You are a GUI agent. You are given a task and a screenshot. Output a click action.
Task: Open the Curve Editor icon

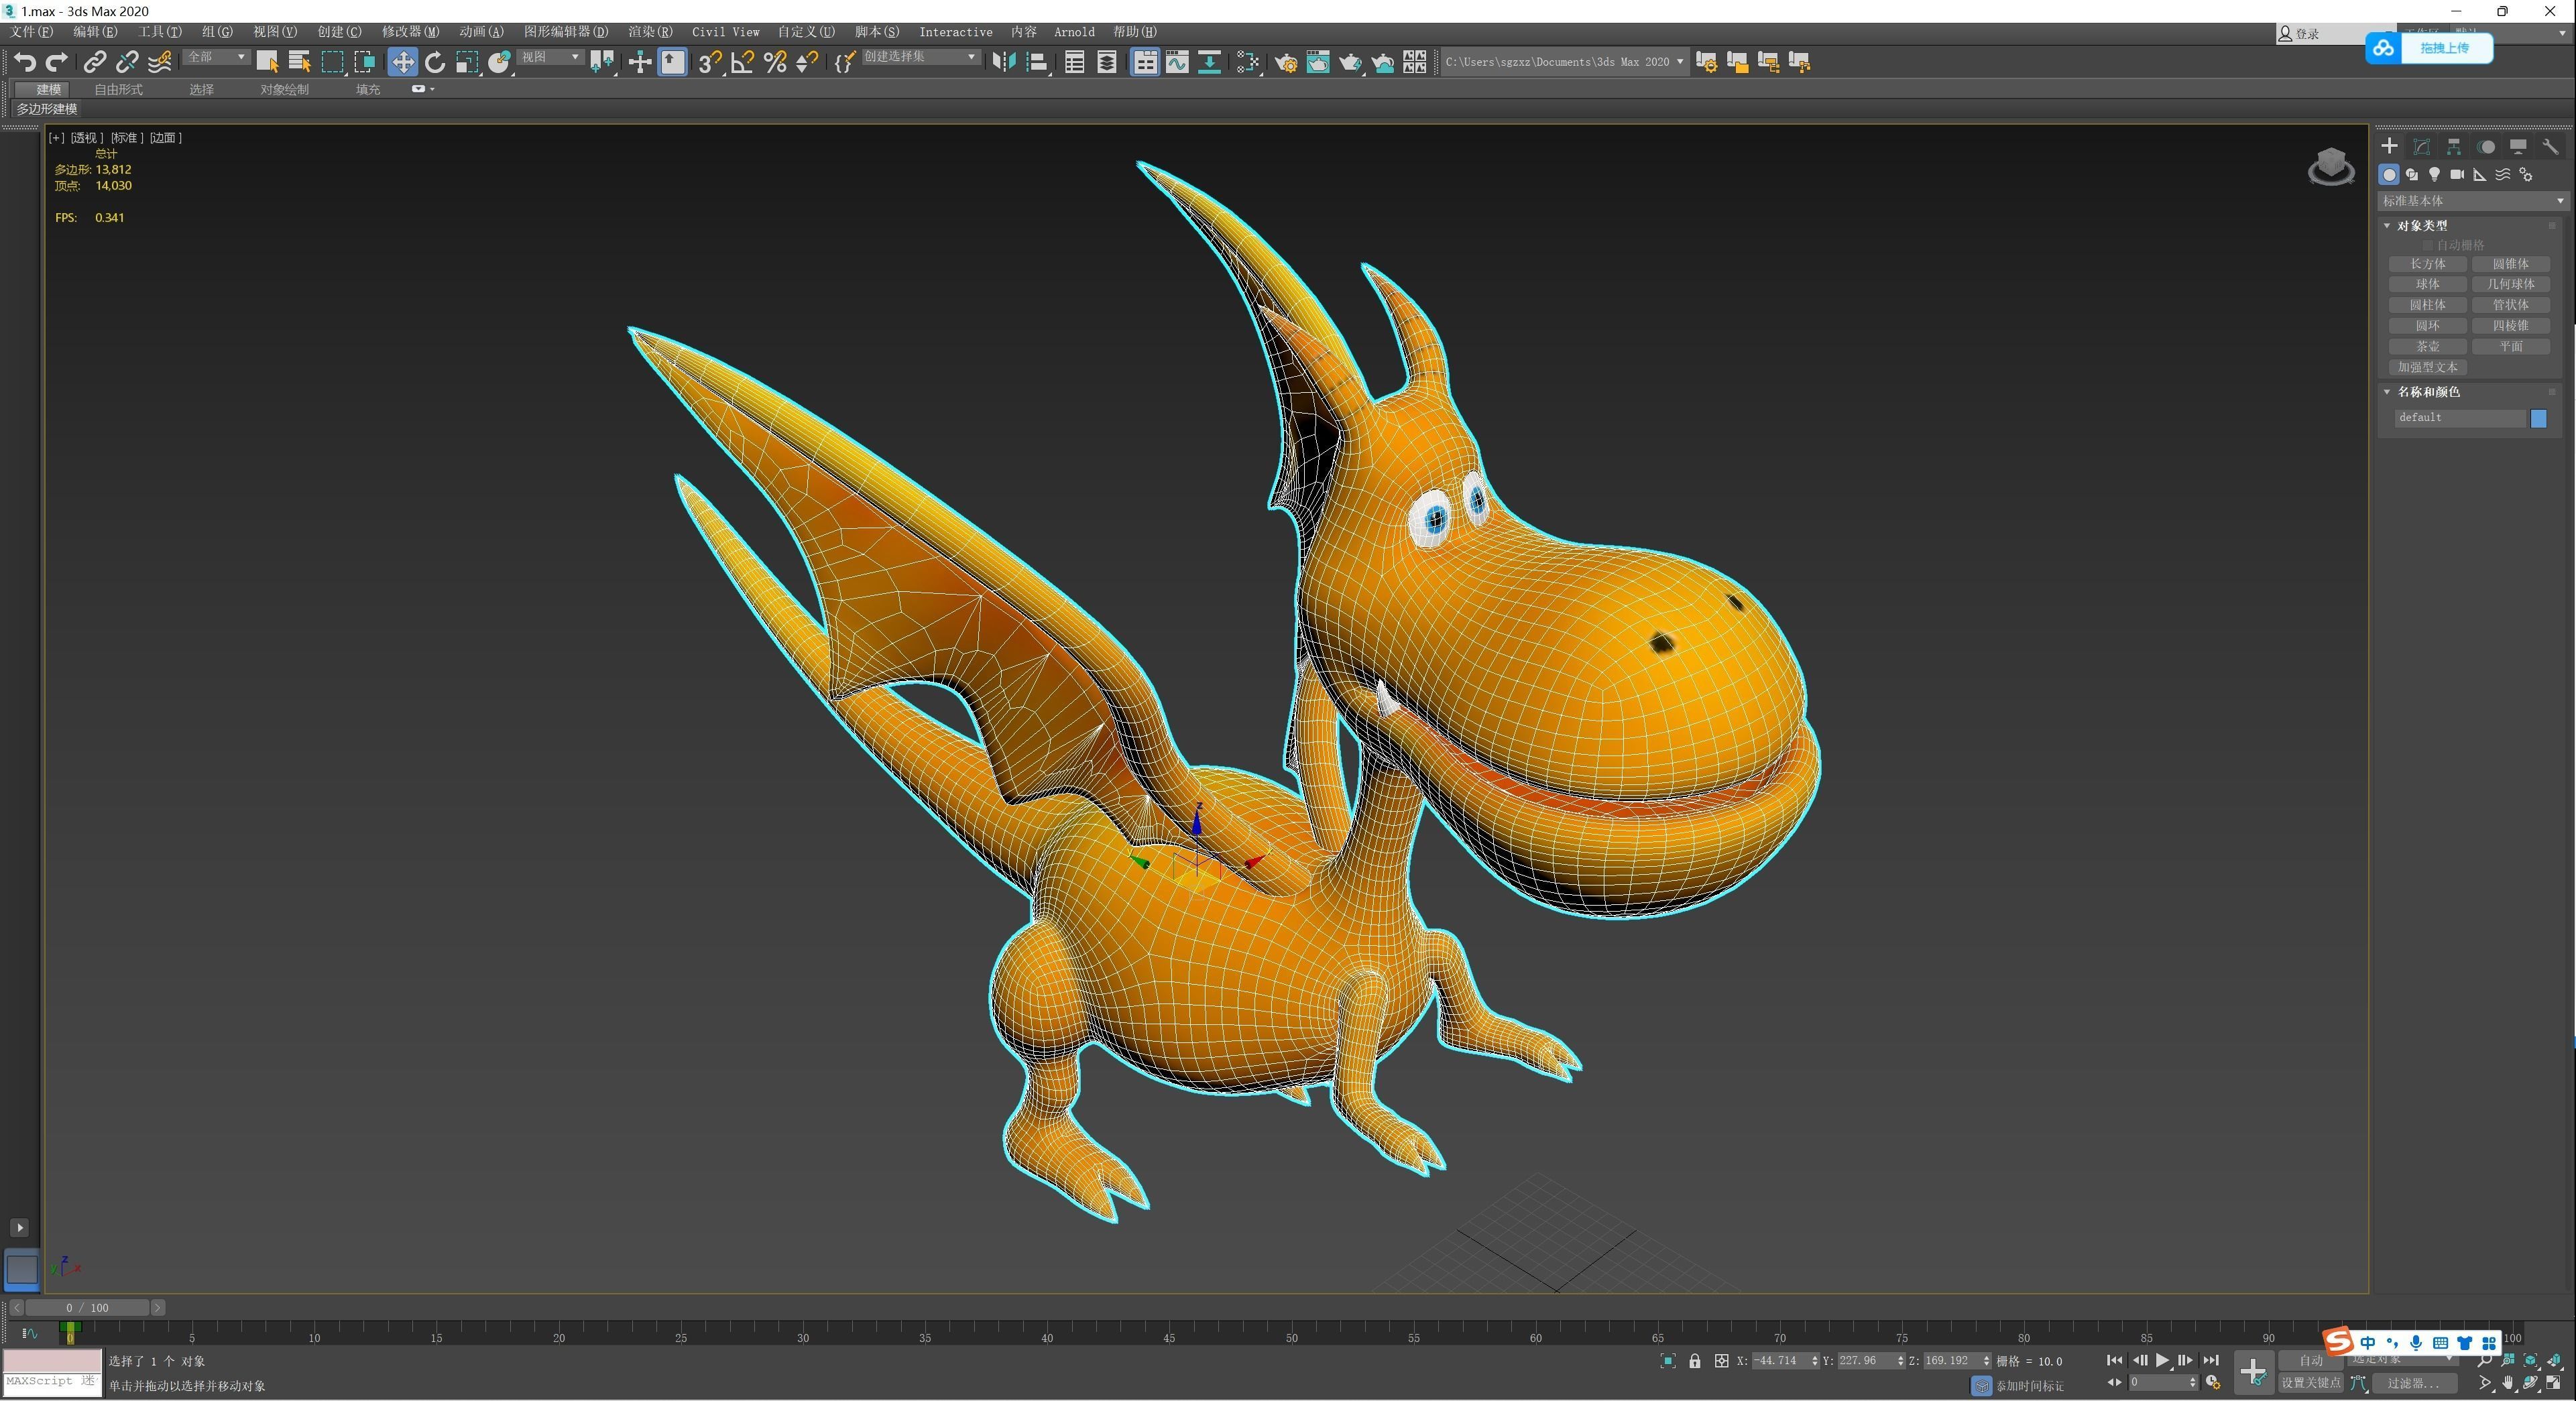pos(1177,62)
